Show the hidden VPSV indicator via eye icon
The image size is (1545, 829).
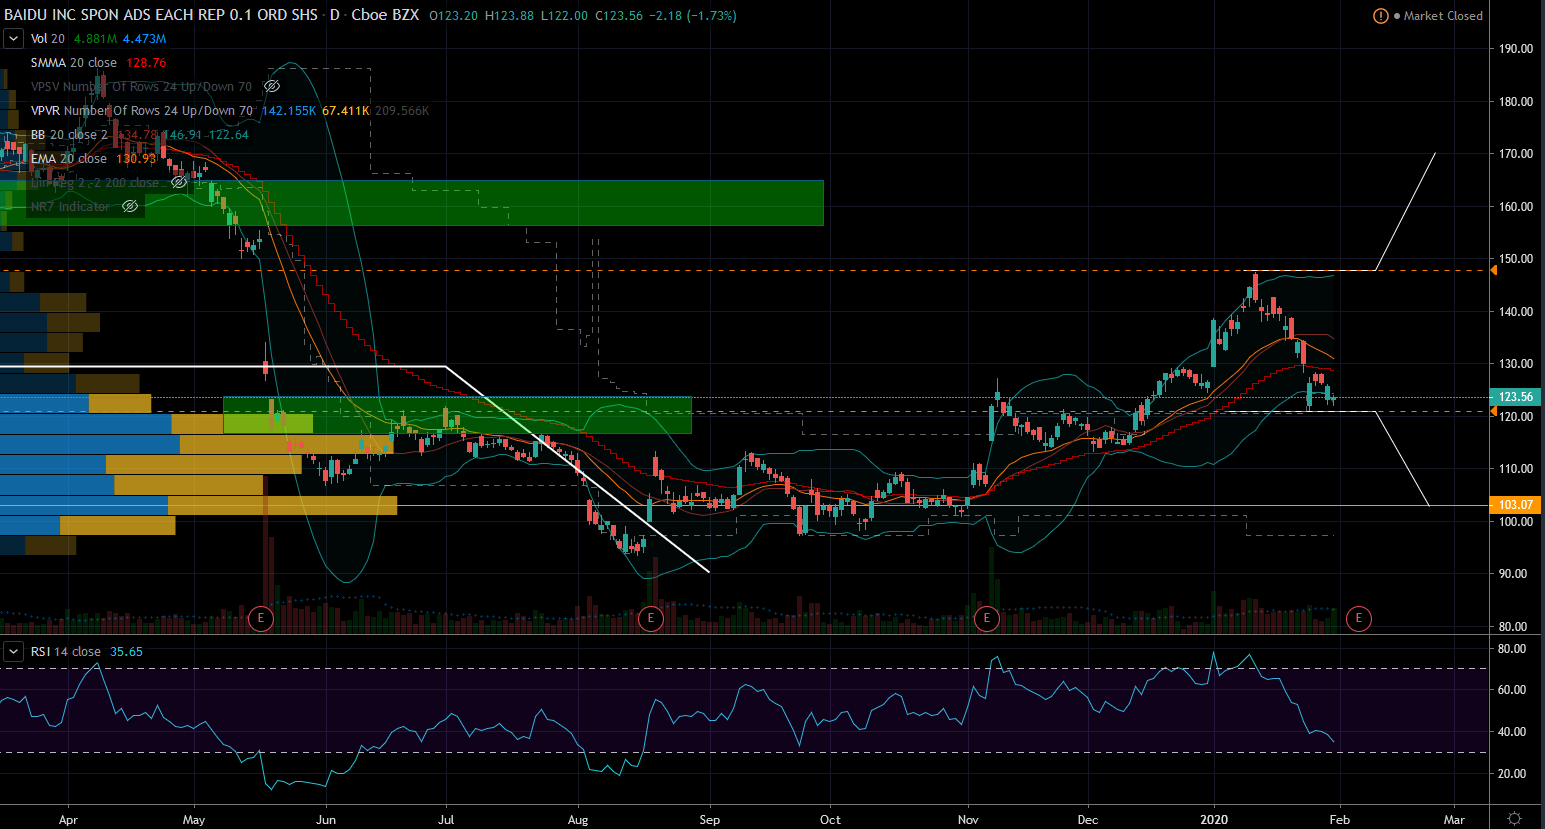271,87
